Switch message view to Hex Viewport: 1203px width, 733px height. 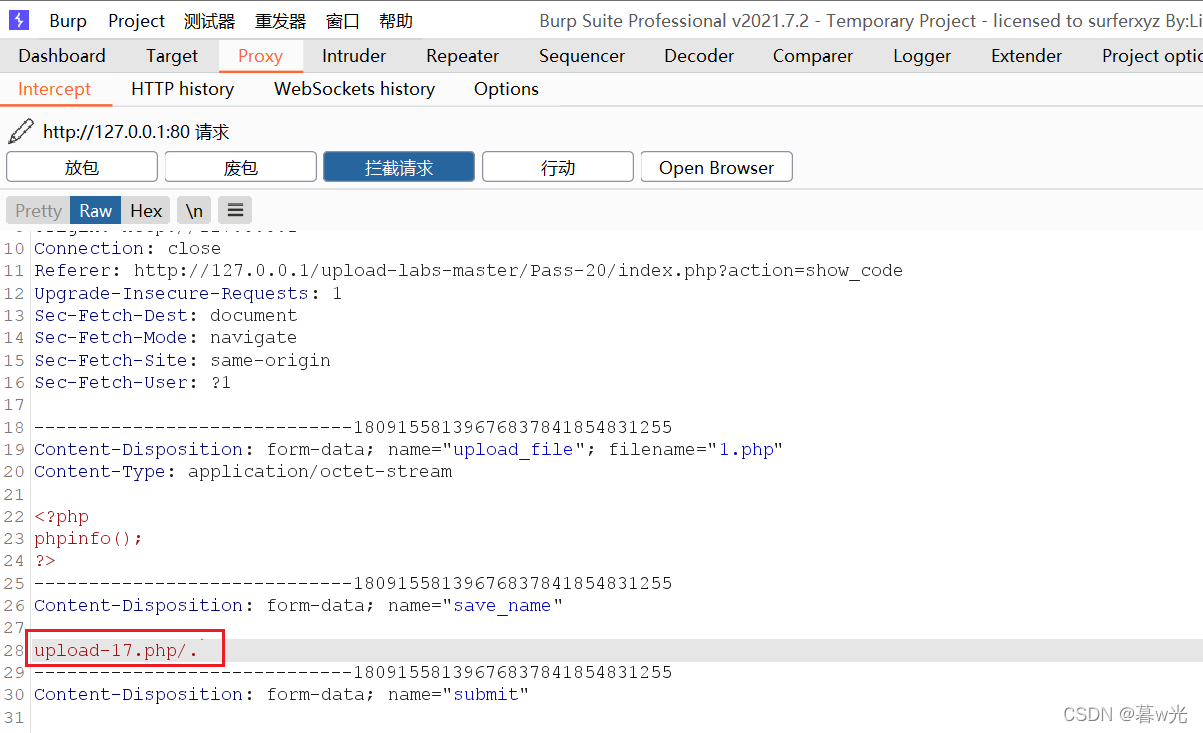click(146, 210)
